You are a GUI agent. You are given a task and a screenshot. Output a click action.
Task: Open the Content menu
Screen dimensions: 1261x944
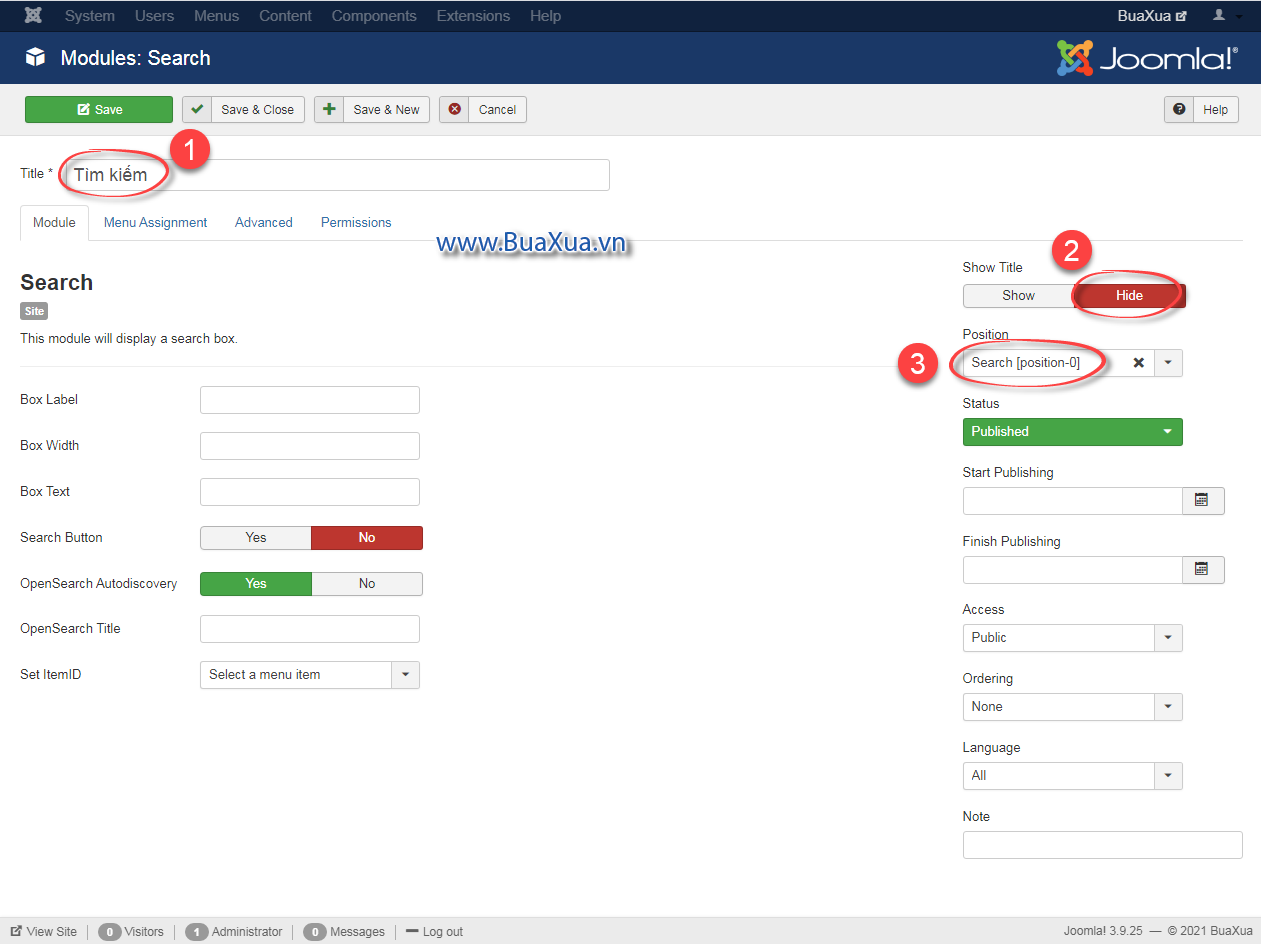(x=285, y=16)
